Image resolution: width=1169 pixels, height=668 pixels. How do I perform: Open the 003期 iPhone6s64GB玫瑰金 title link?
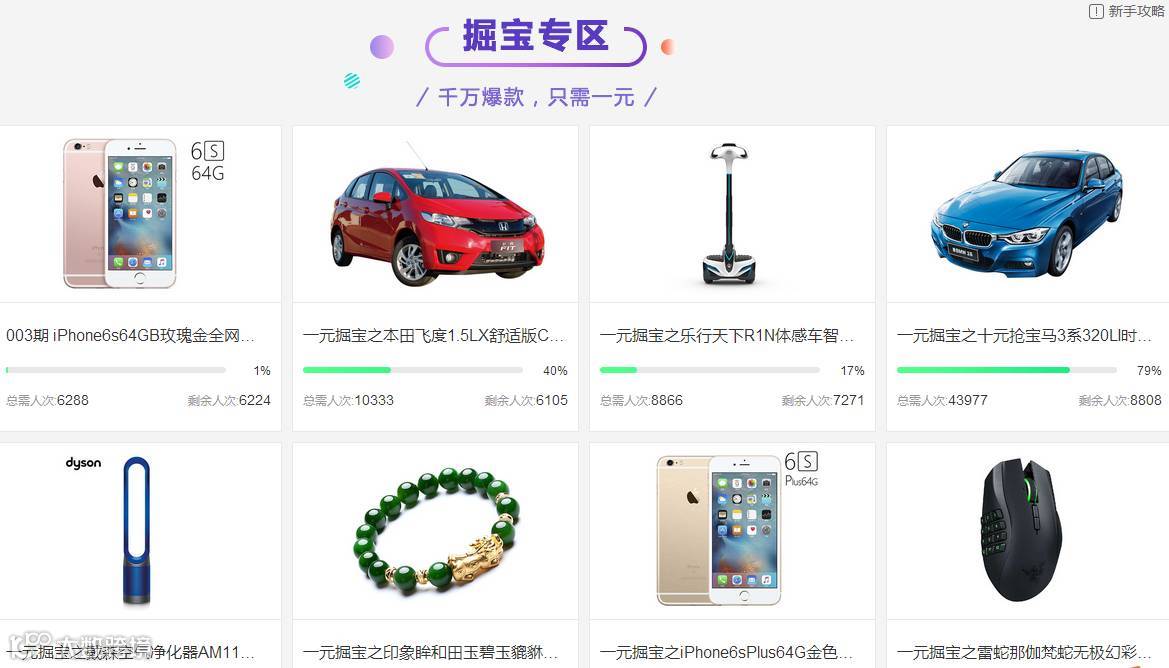tap(130, 335)
